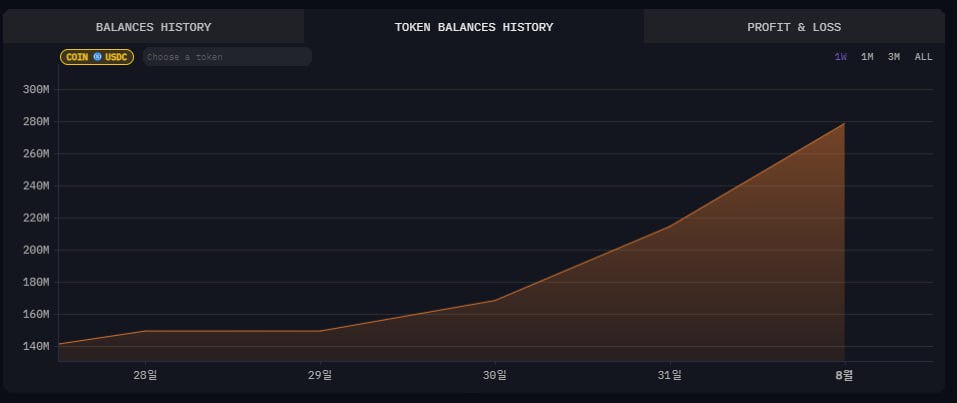Click the 260M y-axis label
The image size is (957, 403).
click(35, 153)
